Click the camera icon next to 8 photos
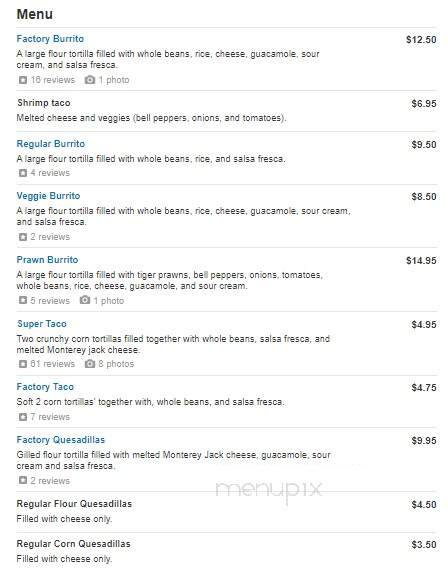Screen dimensions: 448x572 (90, 364)
